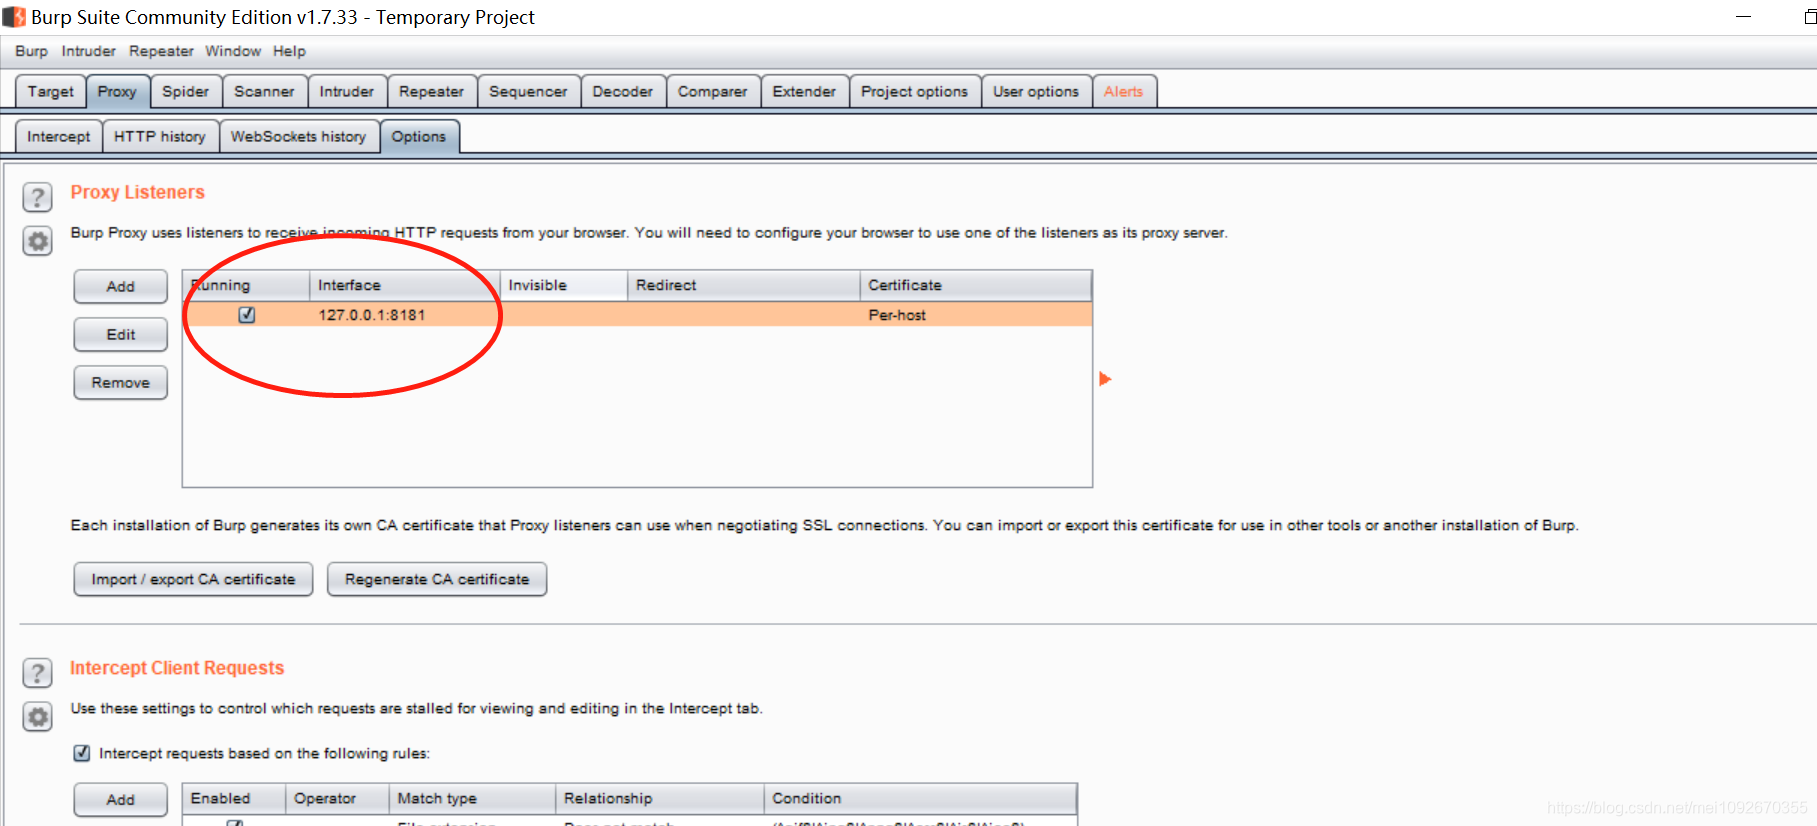This screenshot has width=1817, height=826.
Task: Click Import / export CA certificate
Action: pyautogui.click(x=193, y=579)
